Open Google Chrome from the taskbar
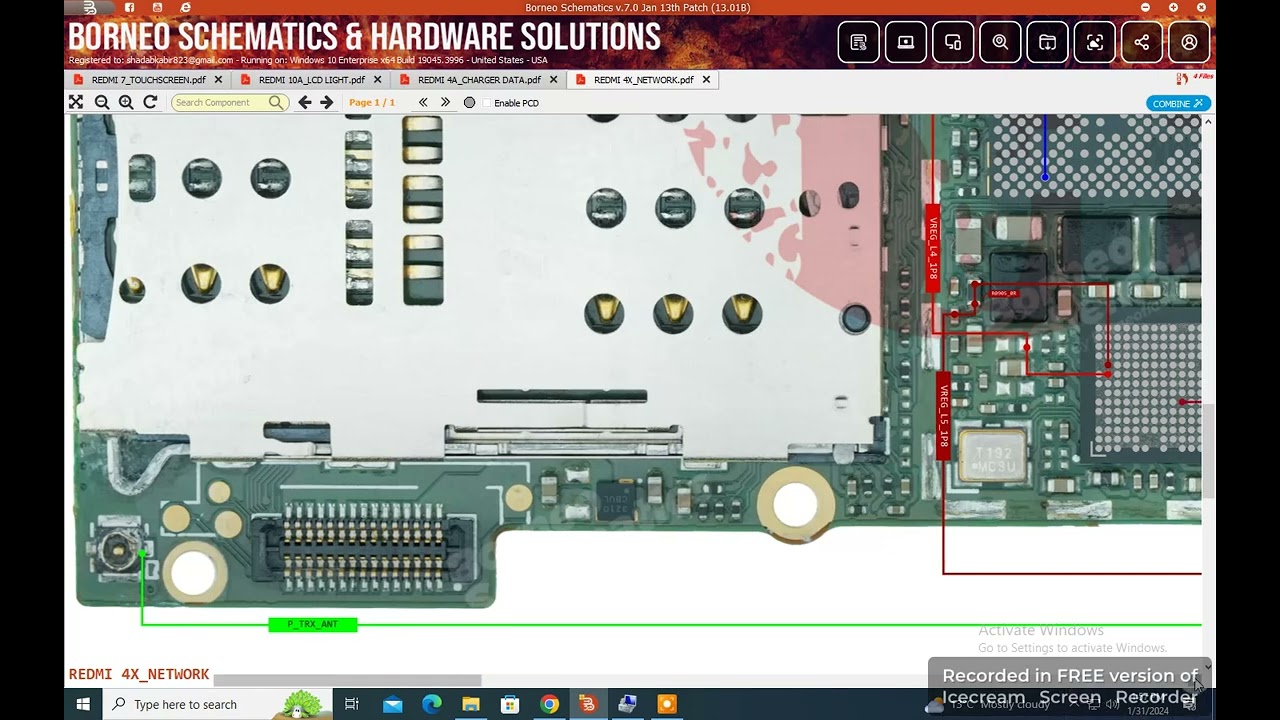 click(549, 704)
